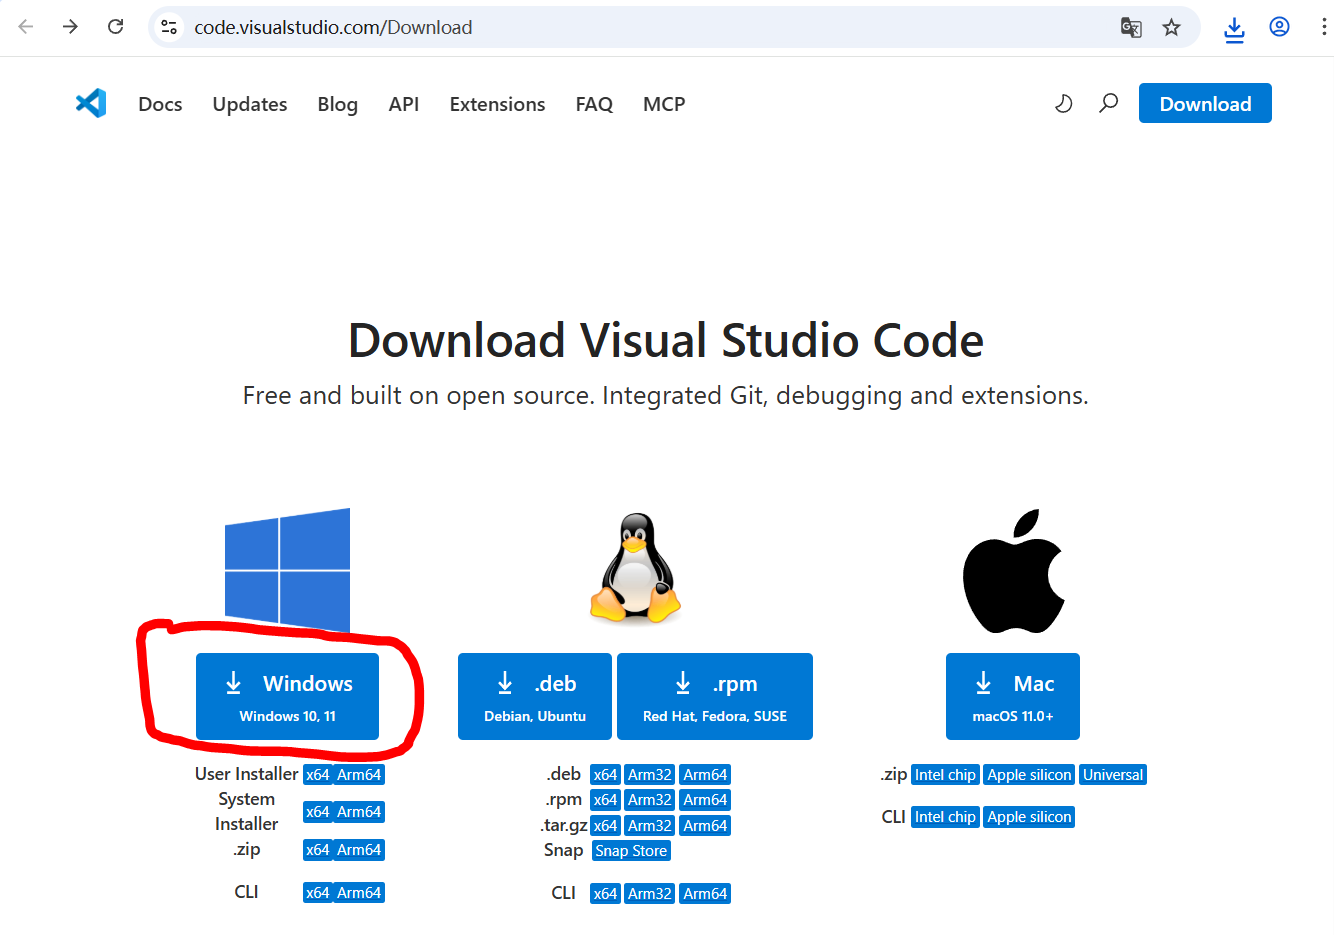Viewport: 1334px width, 935px height.
Task: Open the MCP menu item
Action: [664, 104]
